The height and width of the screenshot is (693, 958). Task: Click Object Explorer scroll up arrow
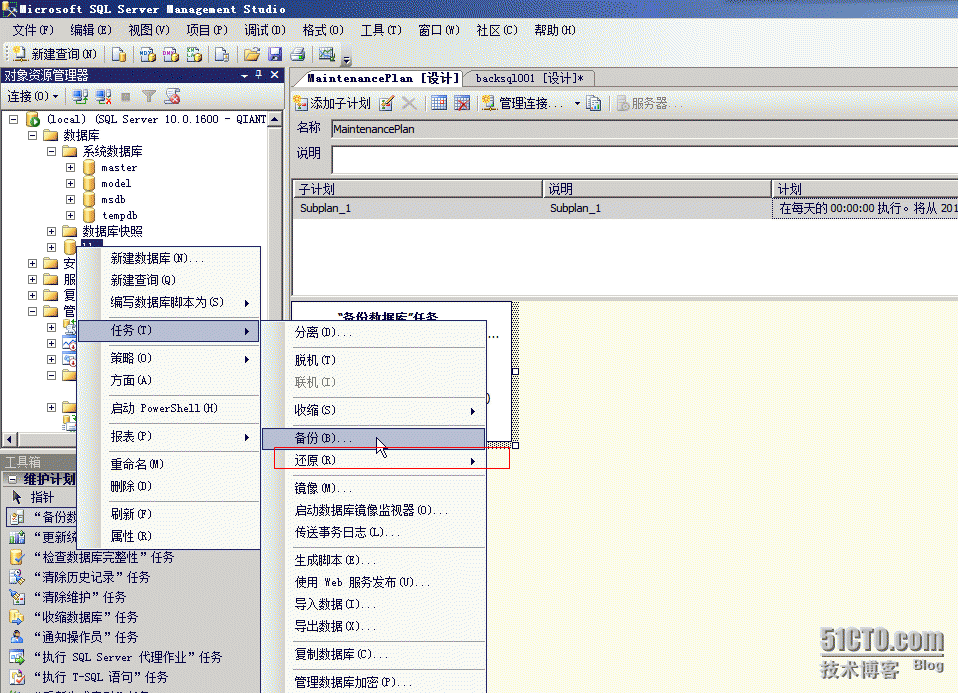tap(275, 120)
